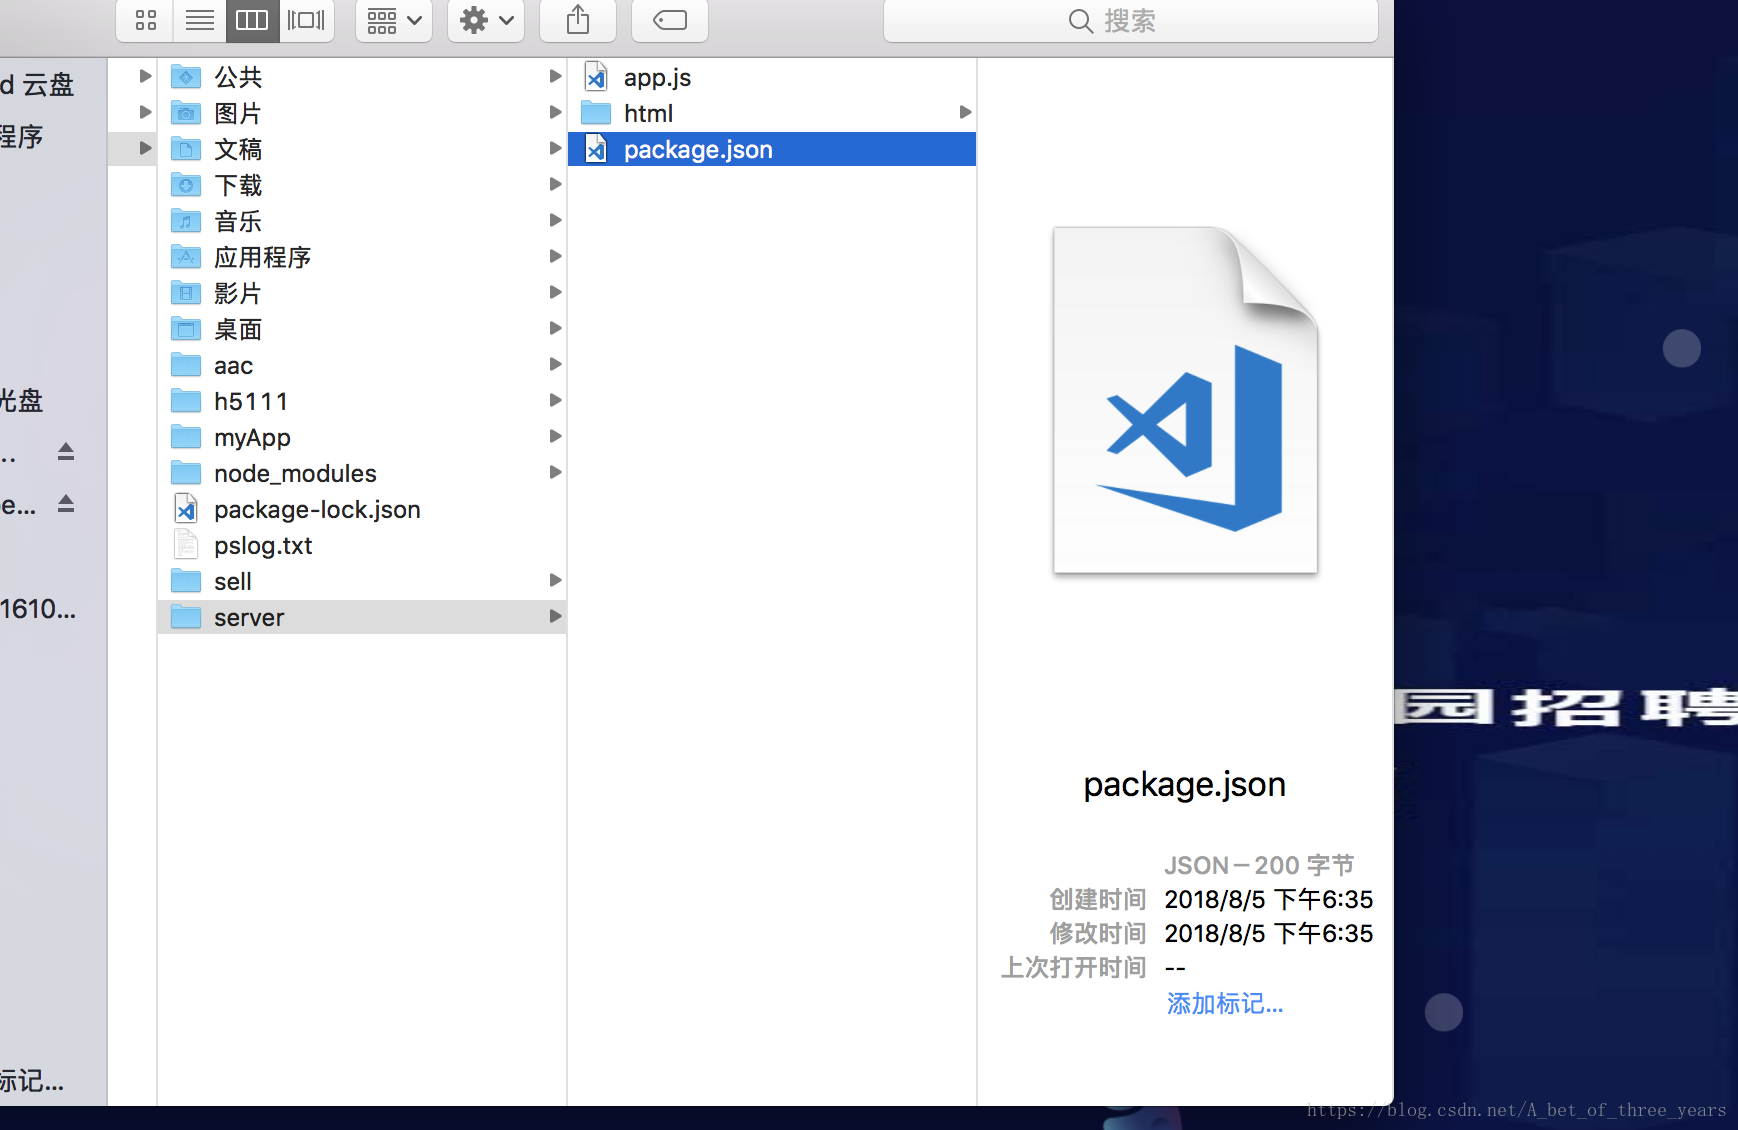Image resolution: width=1738 pixels, height=1130 pixels.
Task: Click the 添加标记... link
Action: tap(1225, 1003)
